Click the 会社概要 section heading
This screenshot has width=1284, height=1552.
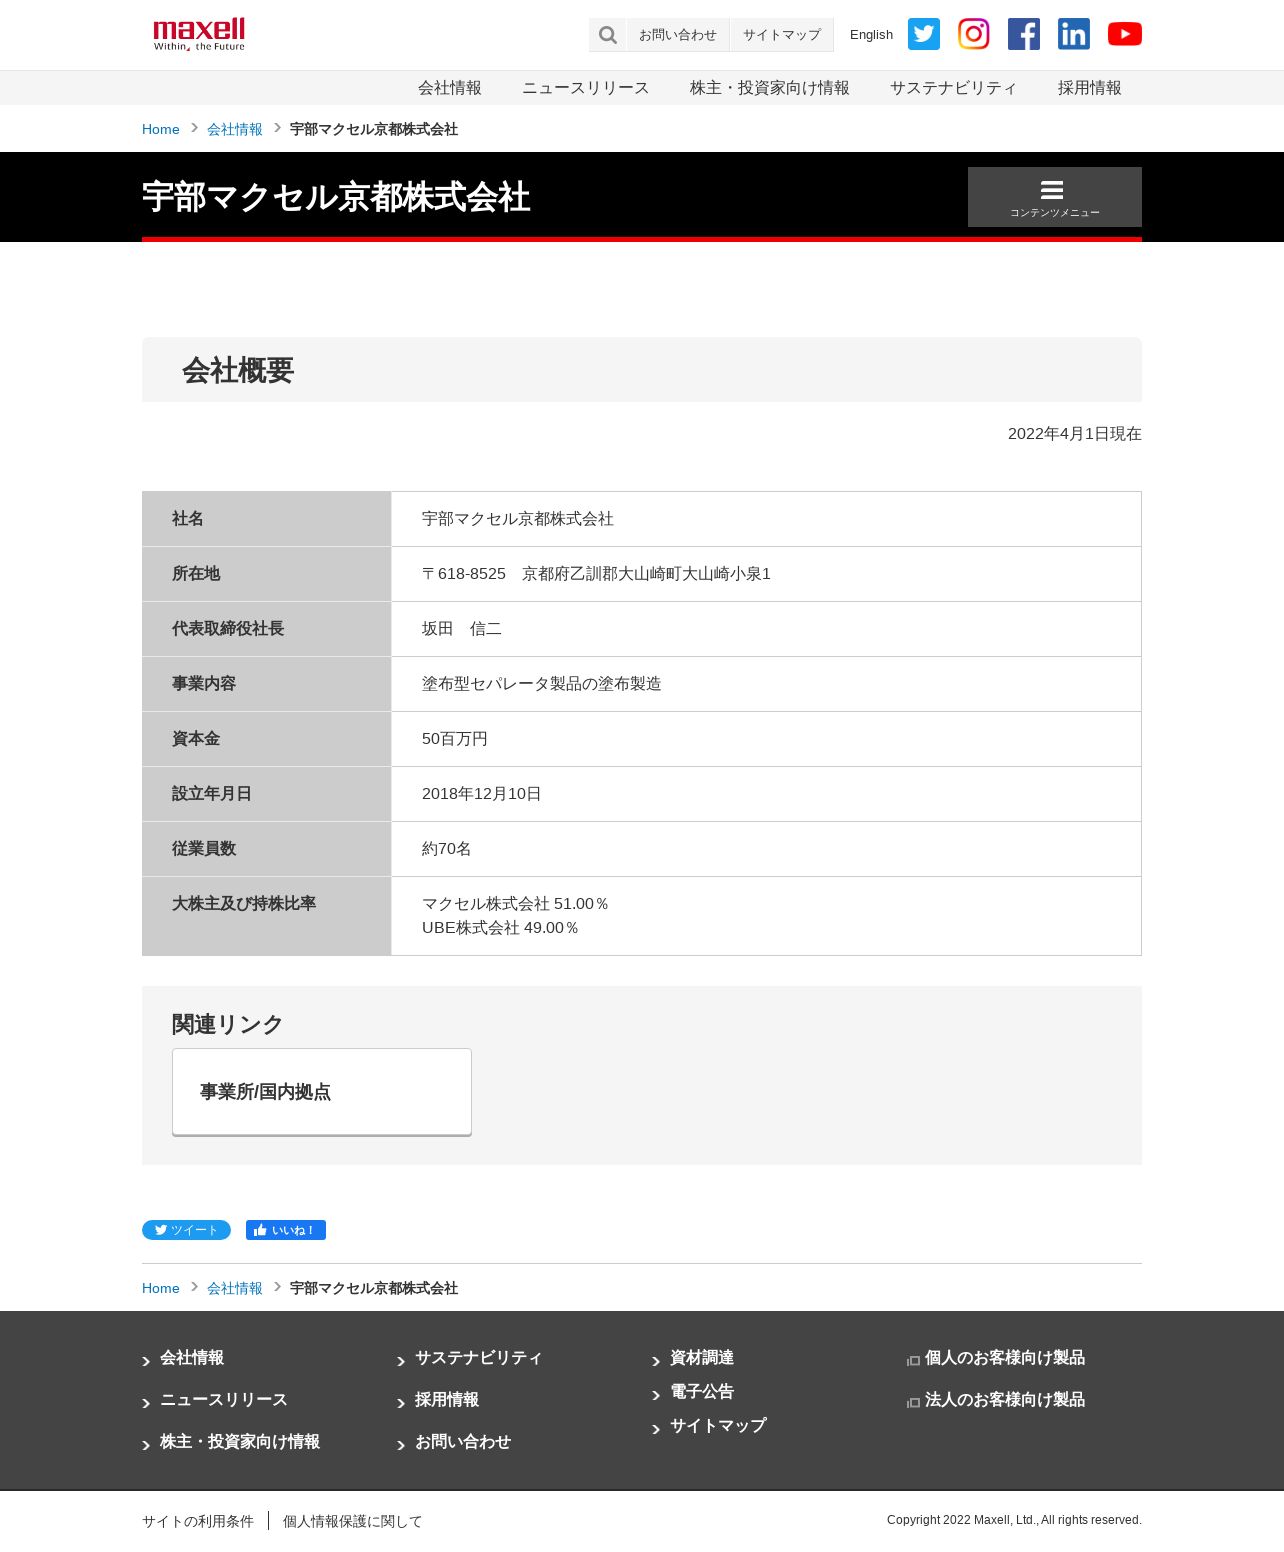(238, 371)
